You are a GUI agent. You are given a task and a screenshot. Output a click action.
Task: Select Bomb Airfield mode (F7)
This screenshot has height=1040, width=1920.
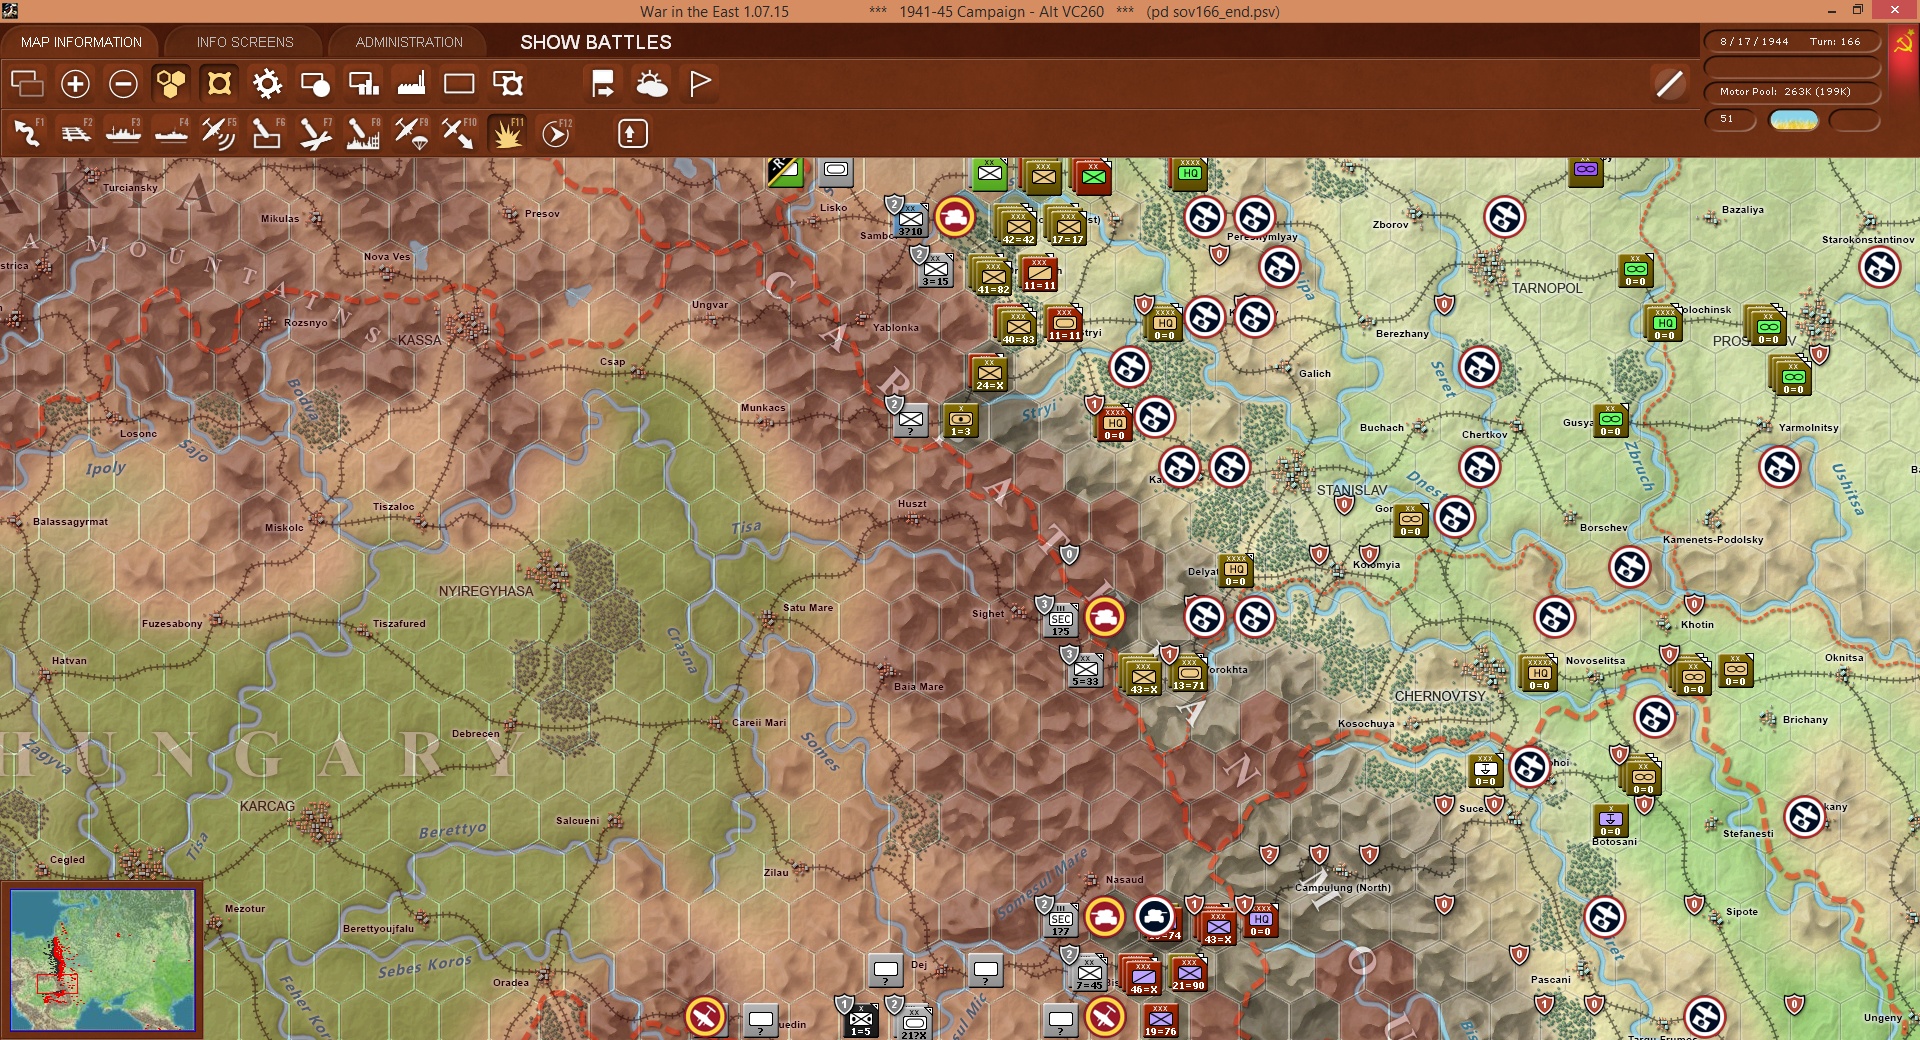315,133
